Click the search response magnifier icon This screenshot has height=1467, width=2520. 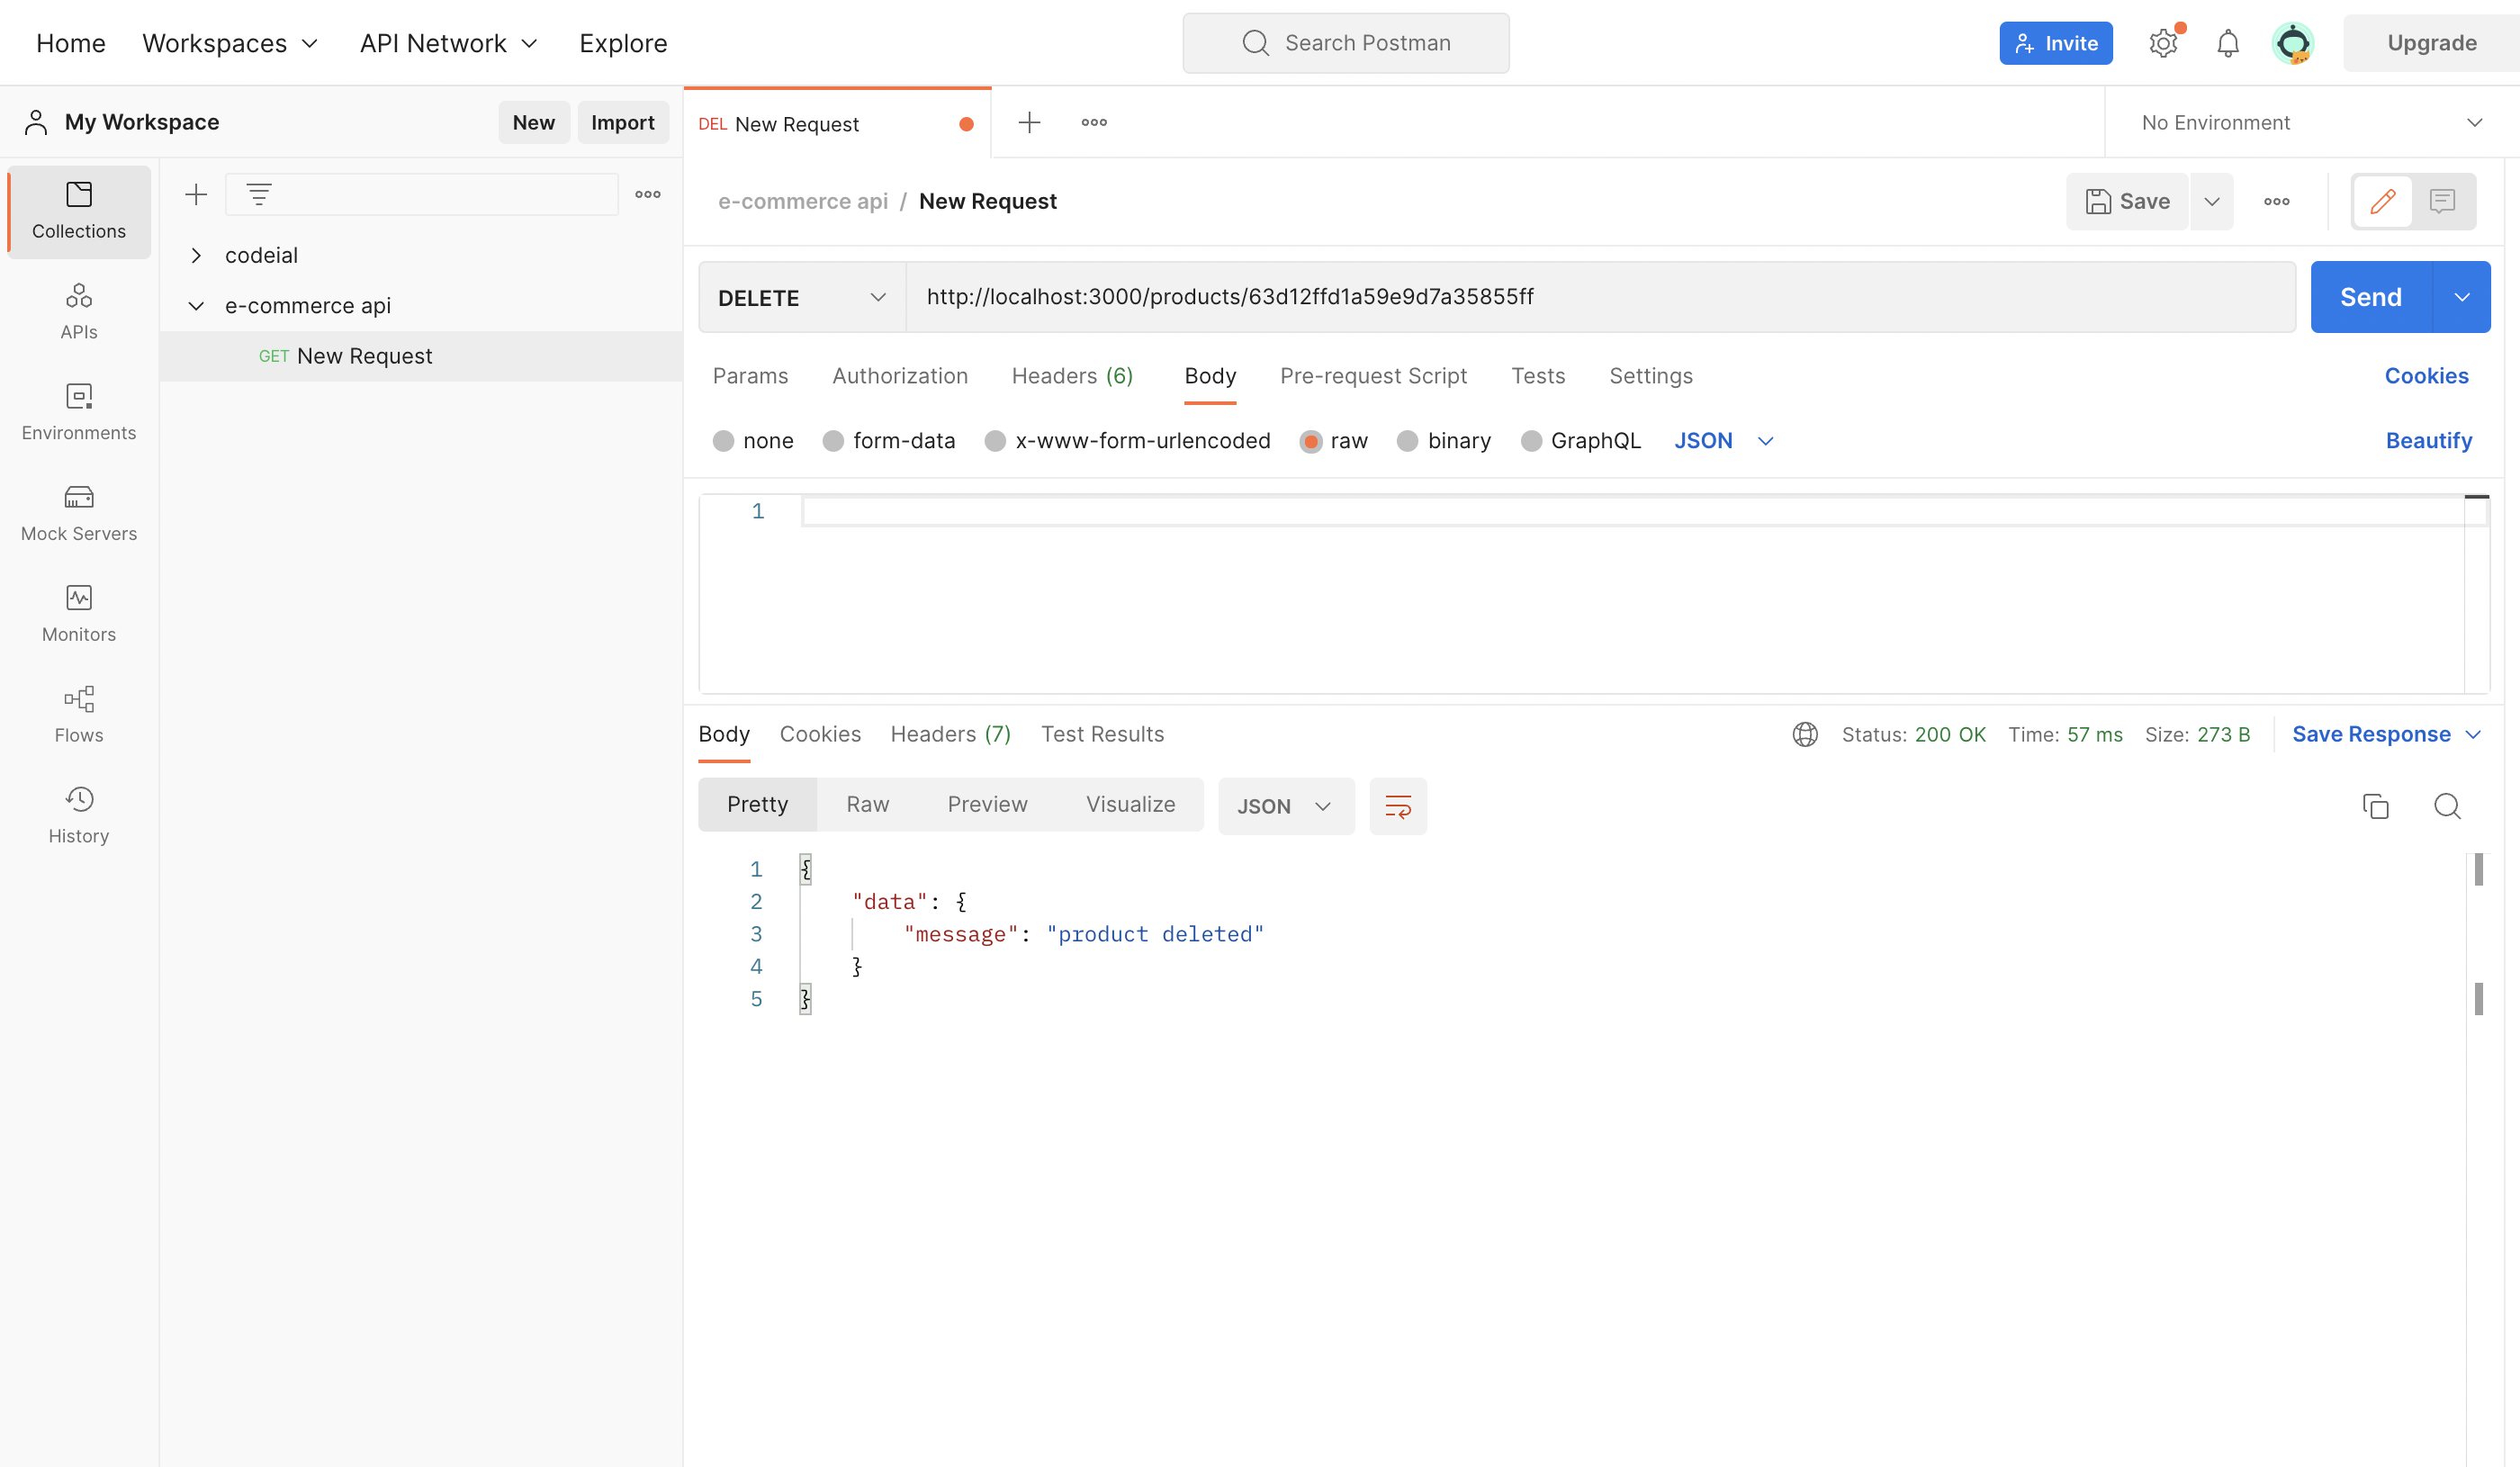point(2446,806)
